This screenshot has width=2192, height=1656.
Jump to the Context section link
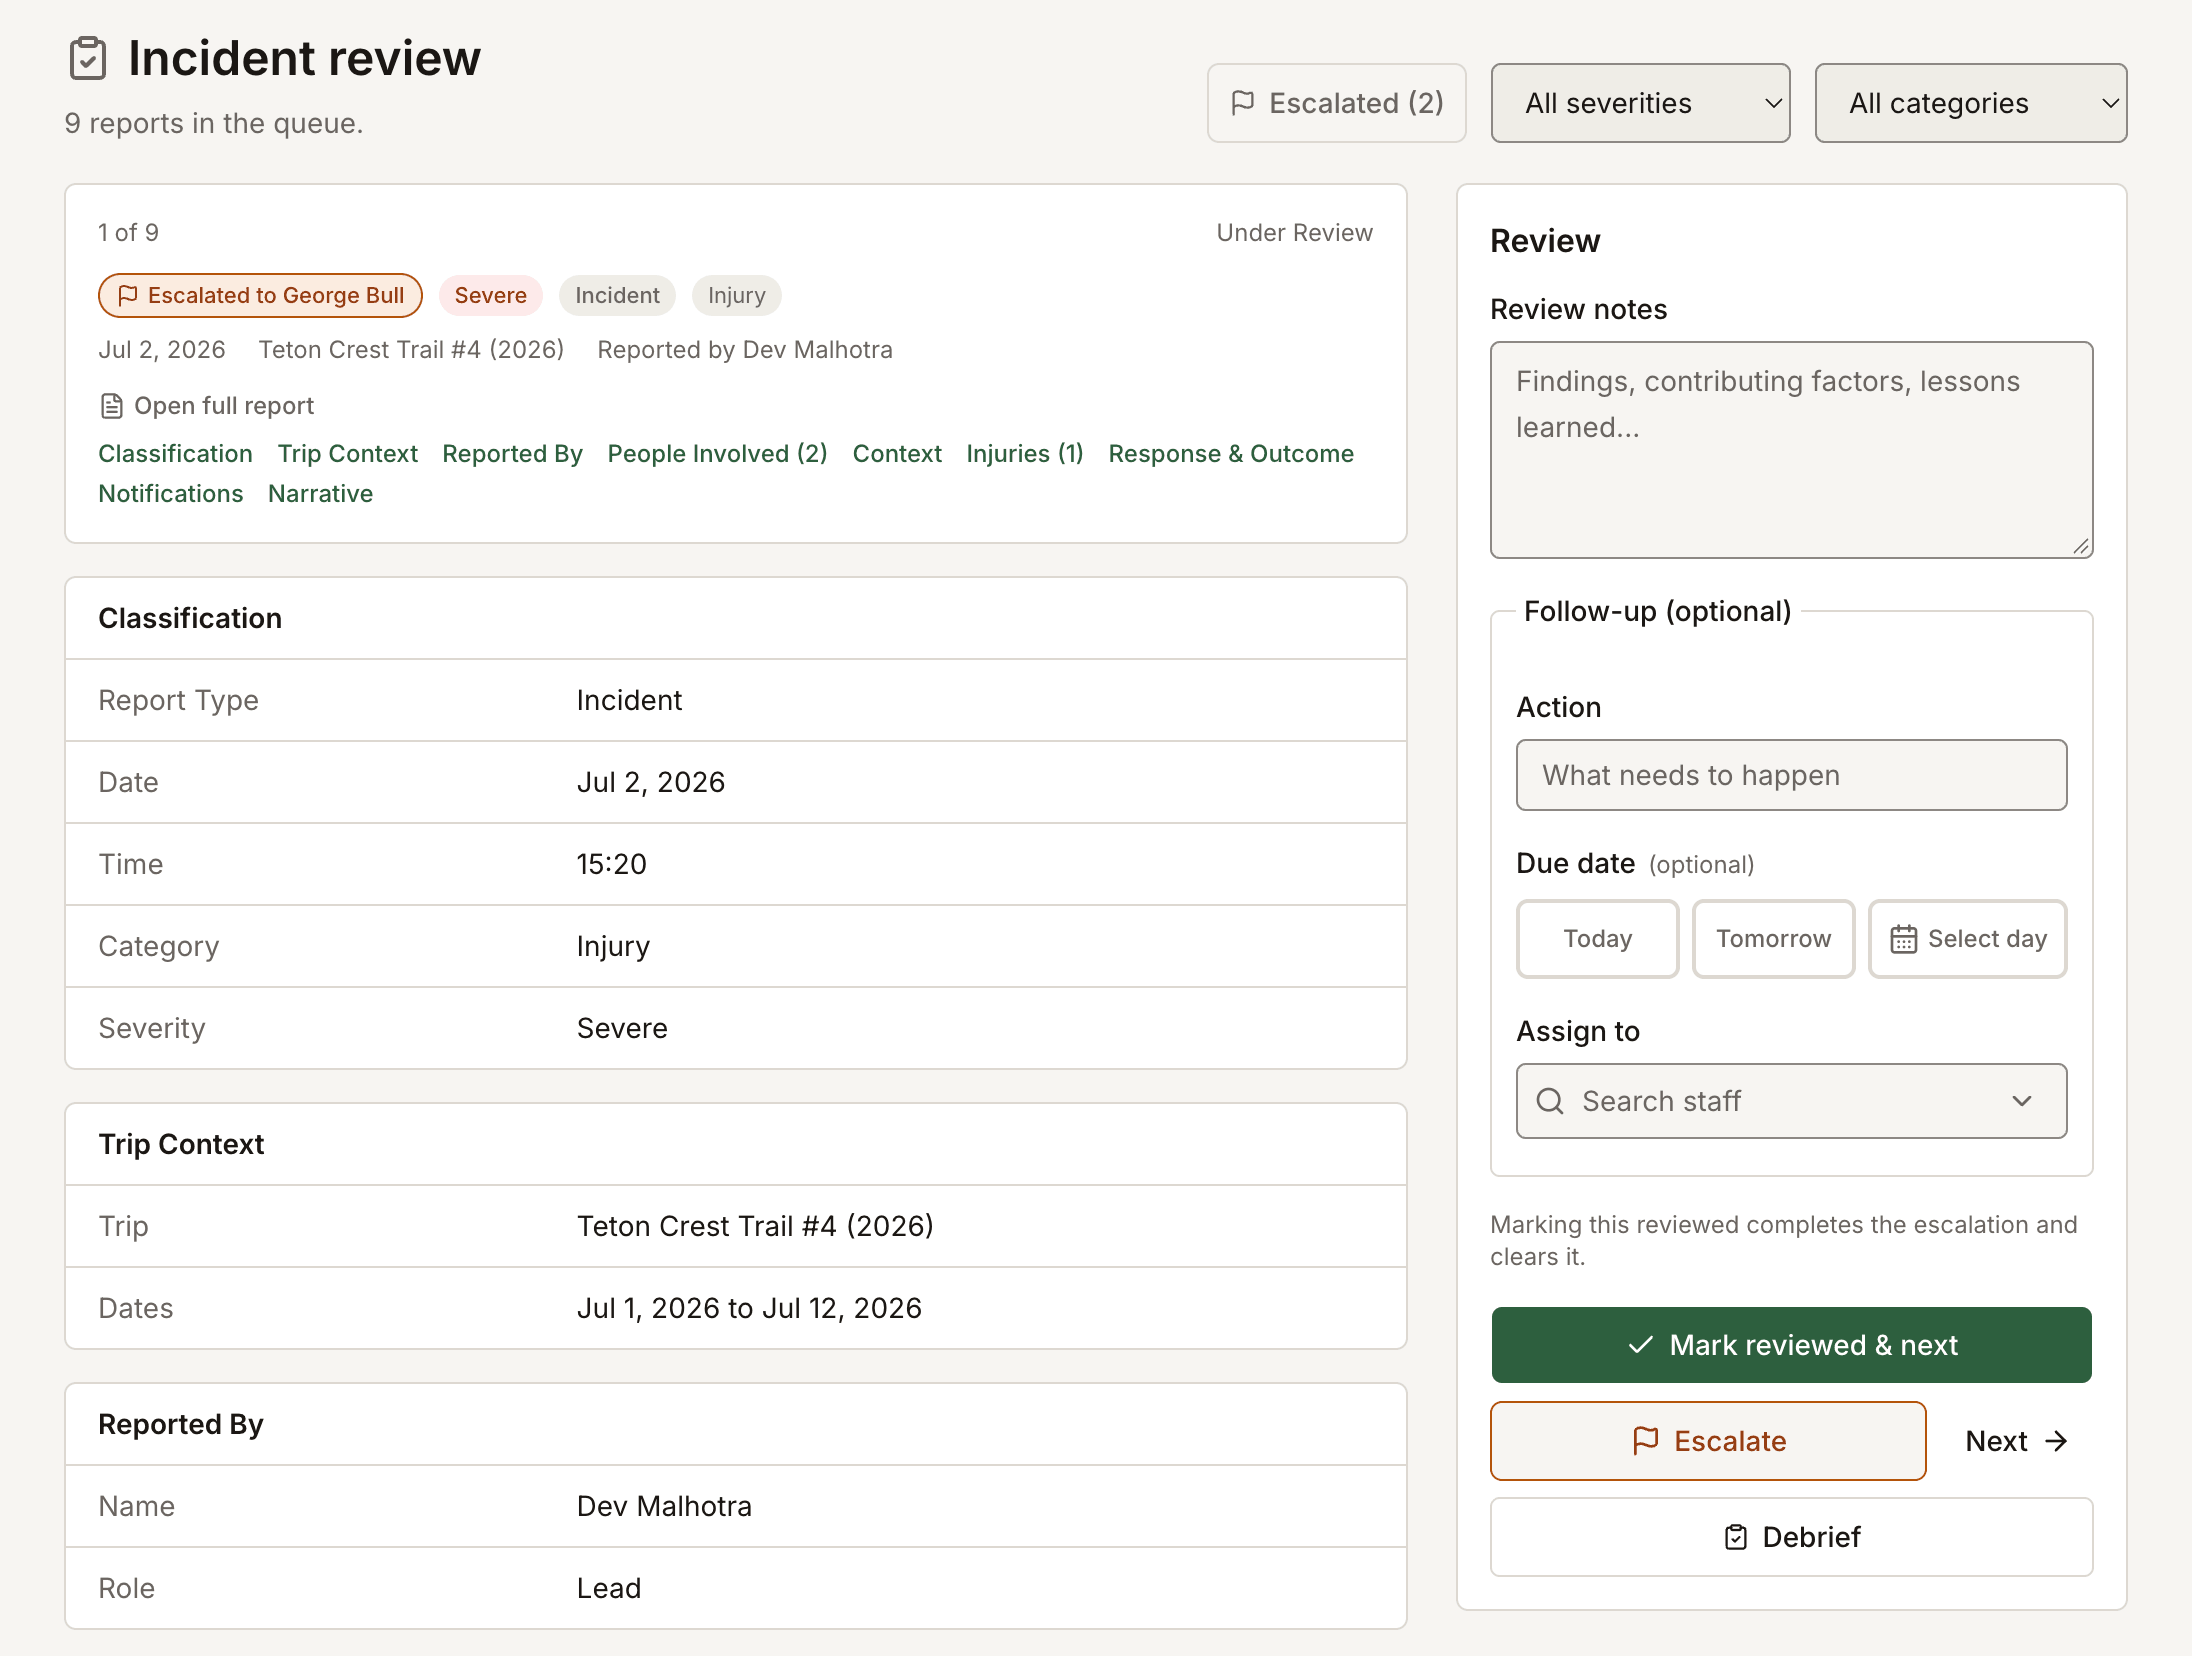tap(897, 454)
